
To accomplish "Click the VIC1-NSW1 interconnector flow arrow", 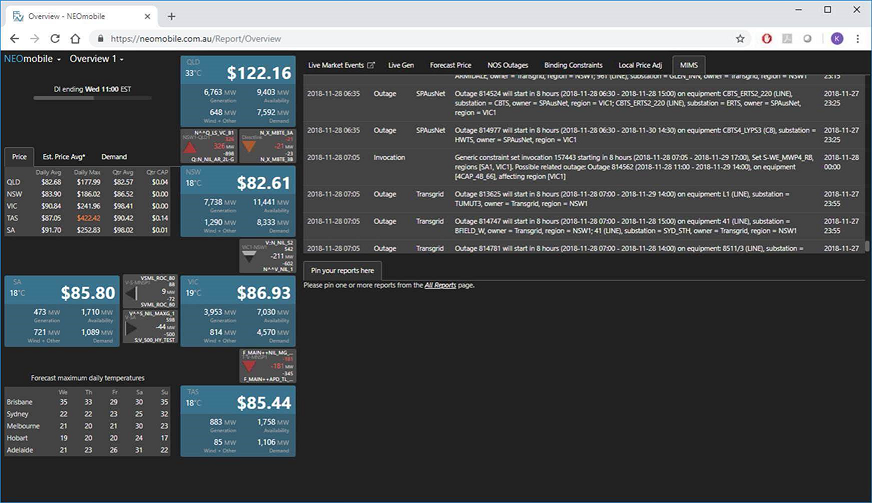I will pyautogui.click(x=250, y=256).
